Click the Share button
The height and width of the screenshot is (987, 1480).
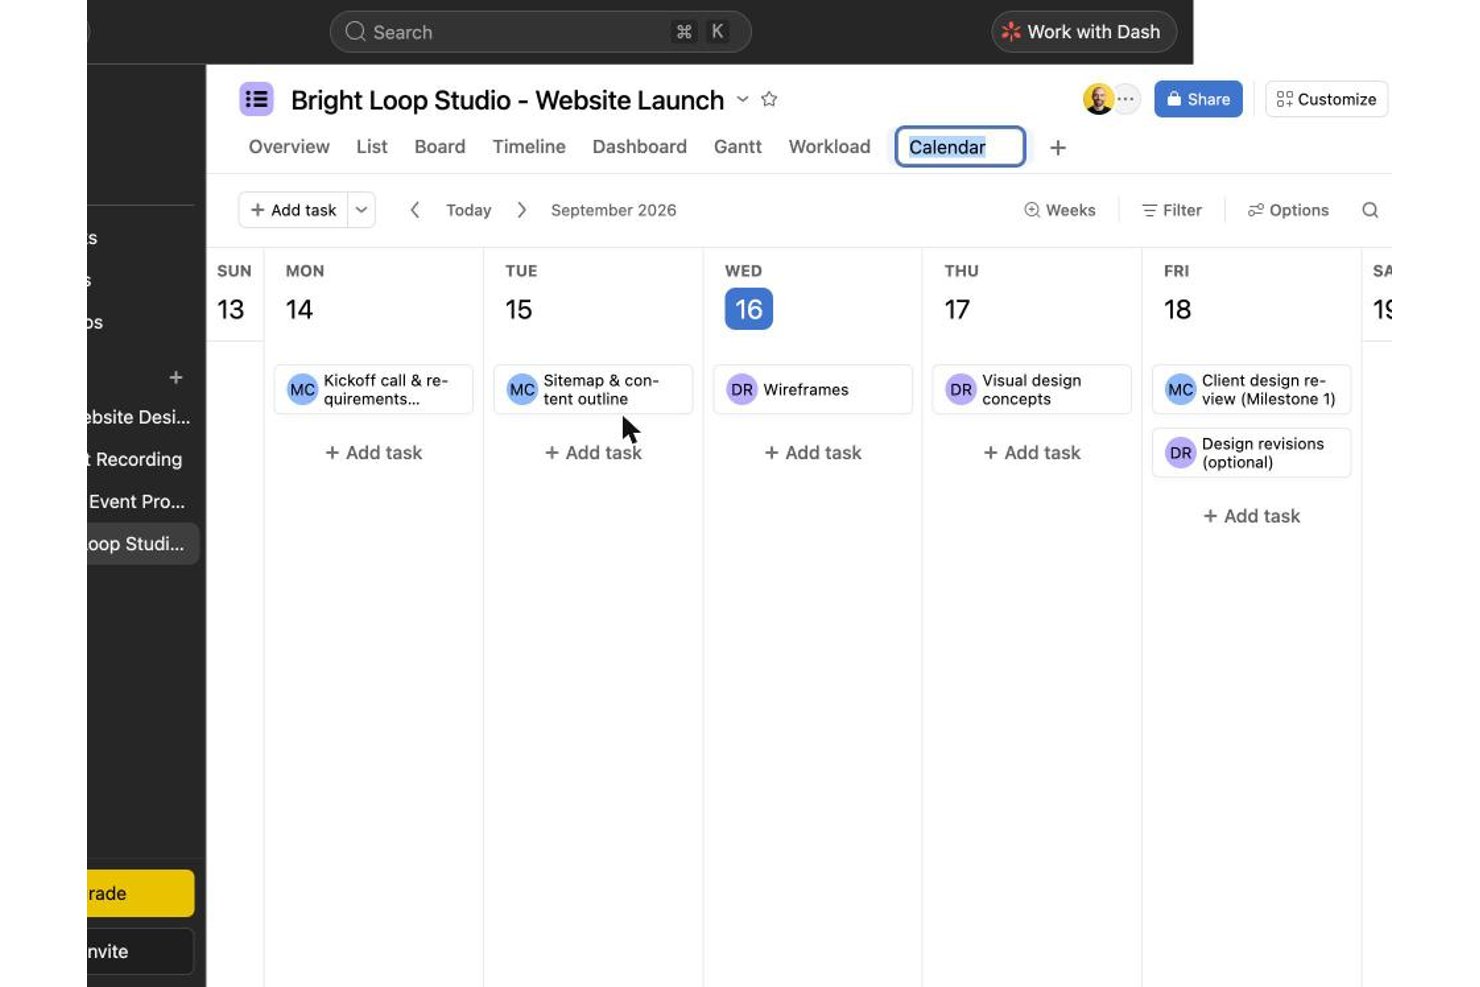pyautogui.click(x=1198, y=99)
